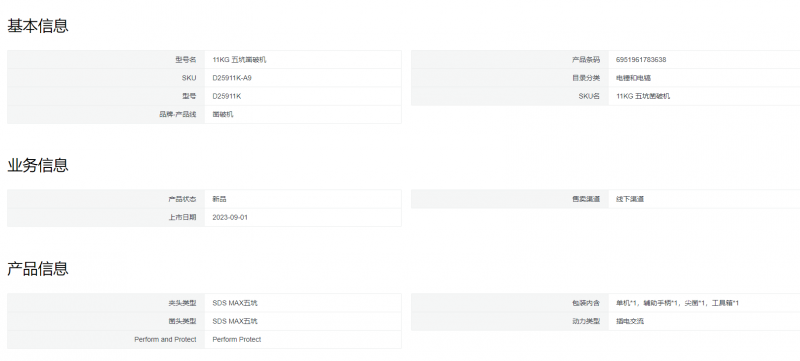
Task: Select the SKU名 value 11KG 五坑凿破机
Action: pyautogui.click(x=643, y=96)
